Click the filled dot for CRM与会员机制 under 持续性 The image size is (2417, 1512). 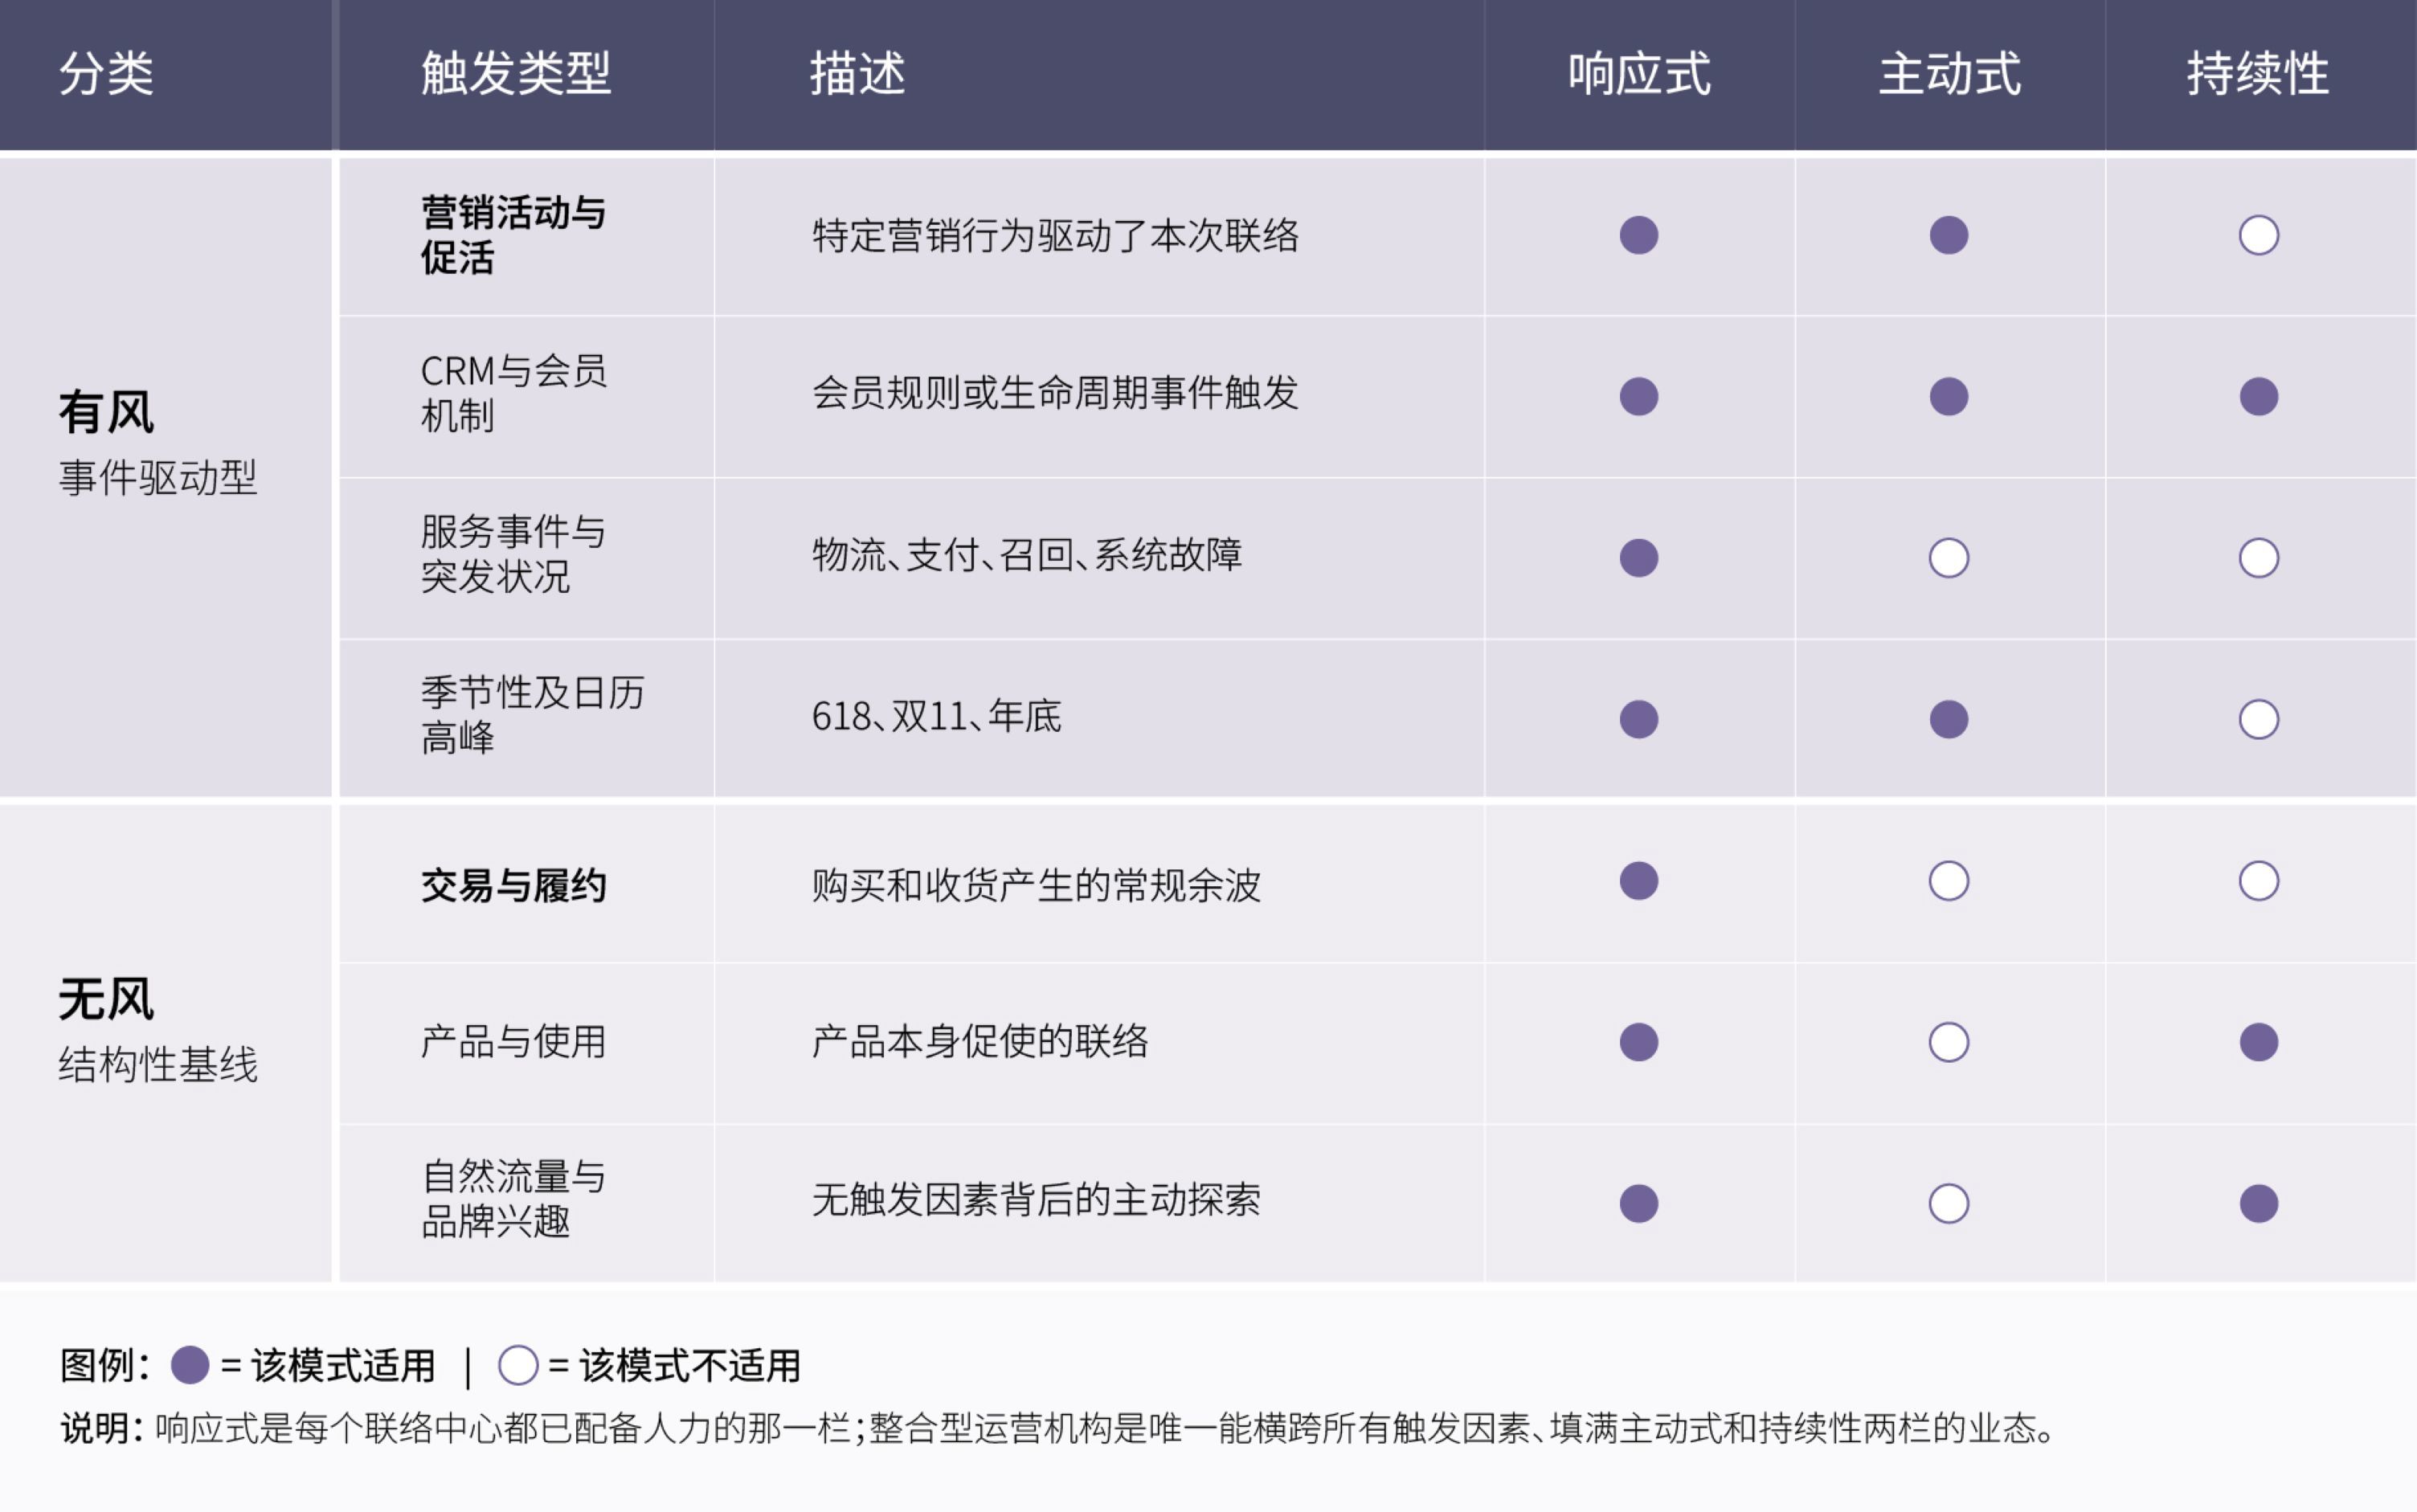pyautogui.click(x=2258, y=397)
